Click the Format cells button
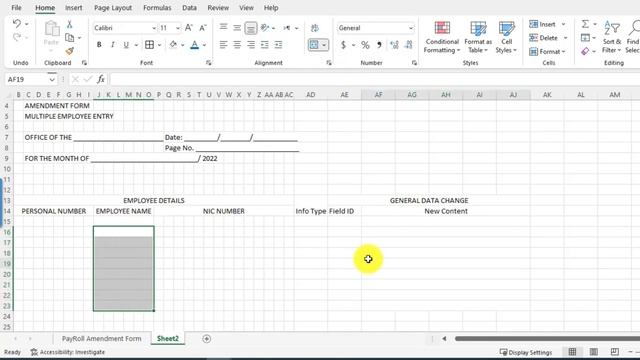Viewport: 640px width, 360px height. click(x=547, y=51)
